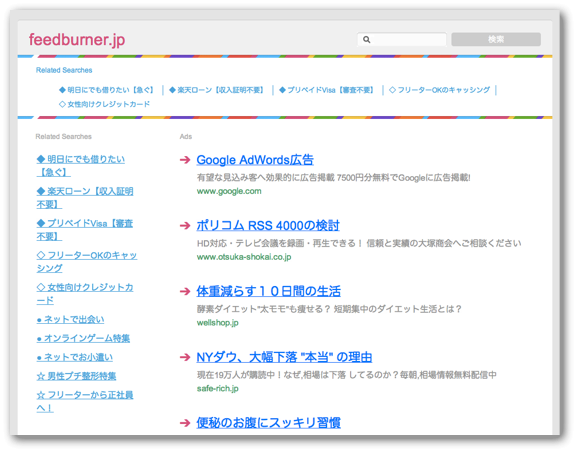
Task: Open top bar link 楽天ローン【収入証明不要】
Action: point(217,90)
